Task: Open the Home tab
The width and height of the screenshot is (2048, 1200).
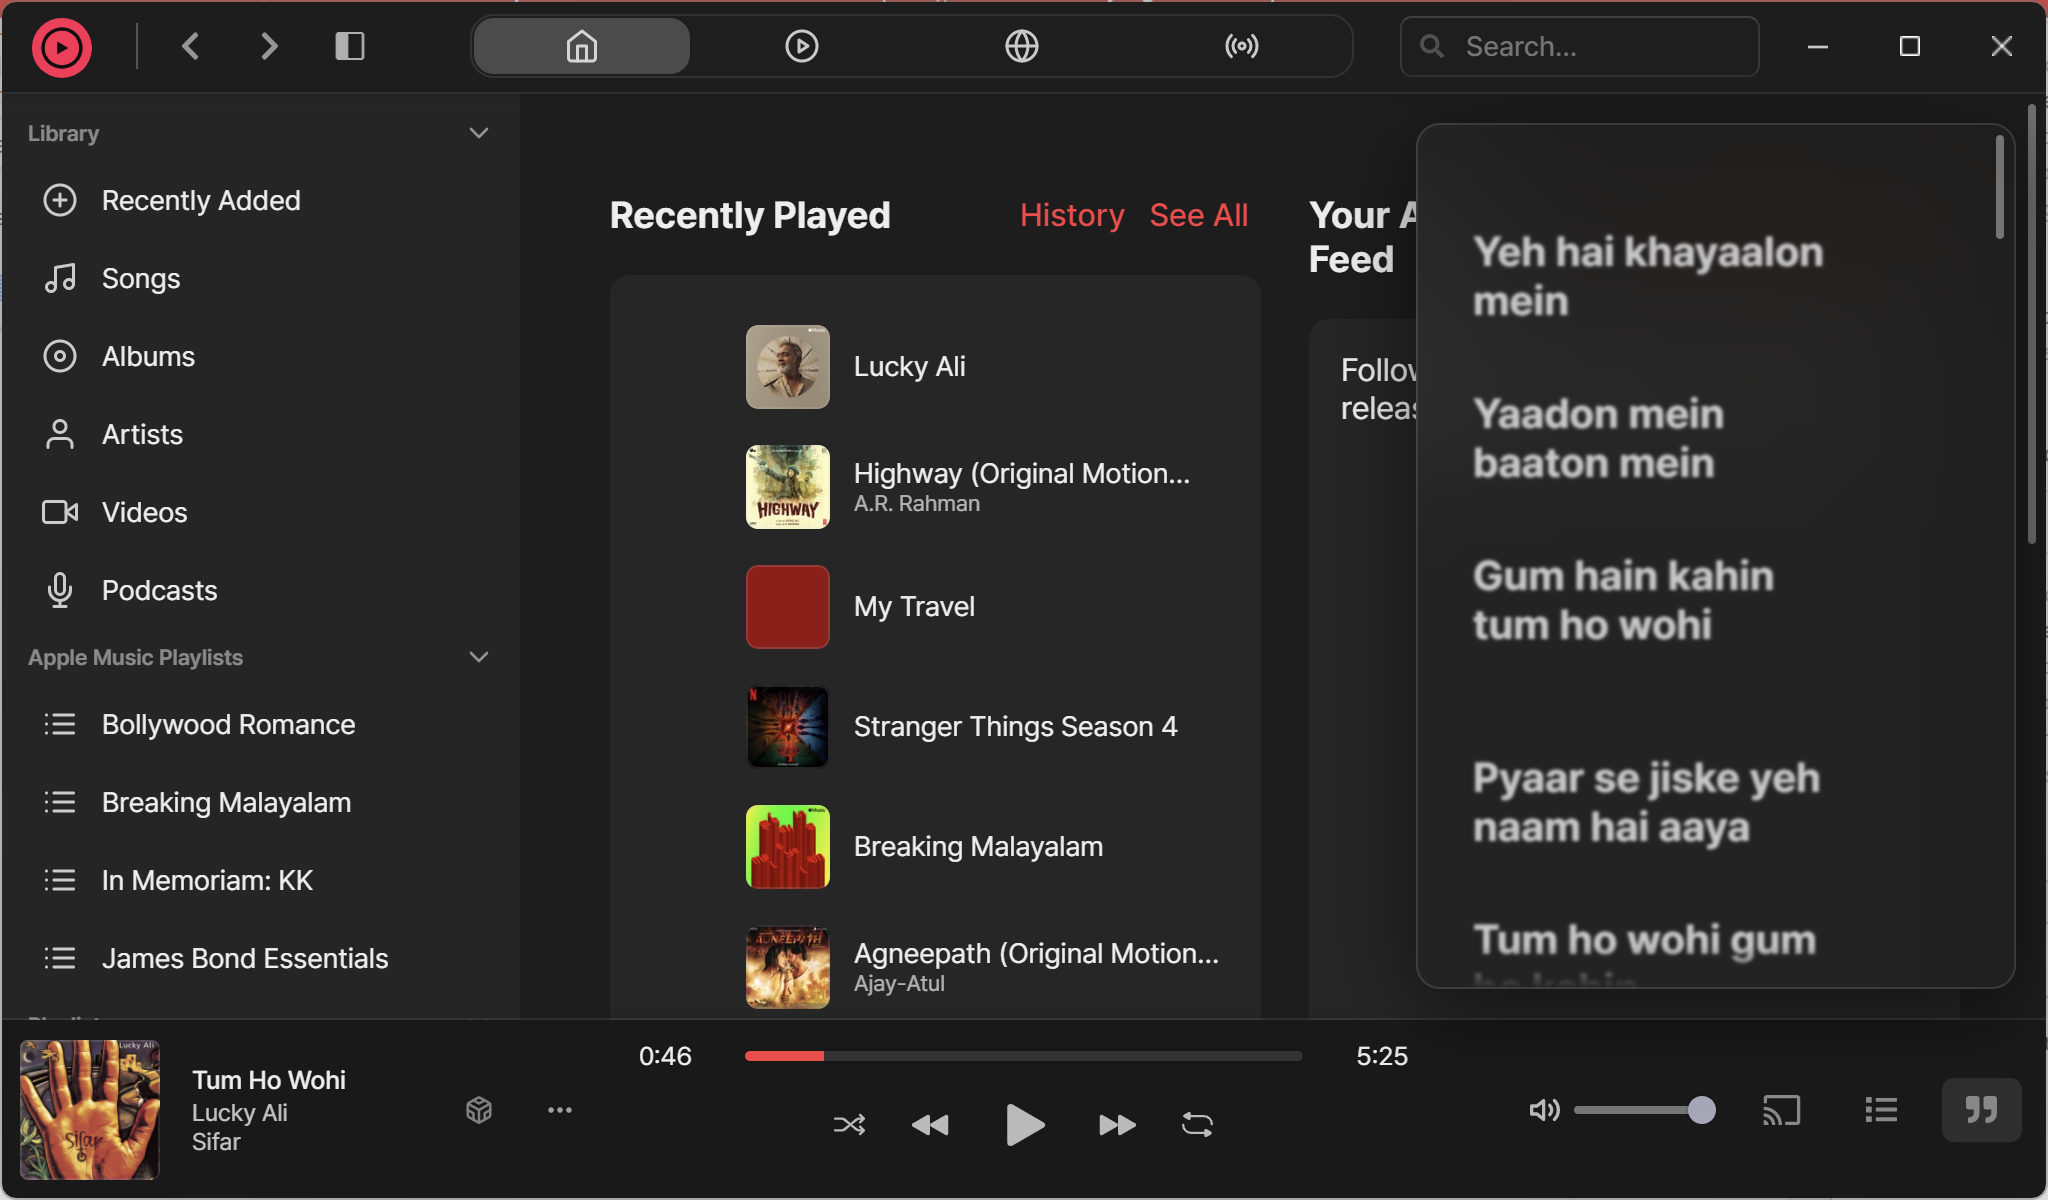Action: coord(582,46)
